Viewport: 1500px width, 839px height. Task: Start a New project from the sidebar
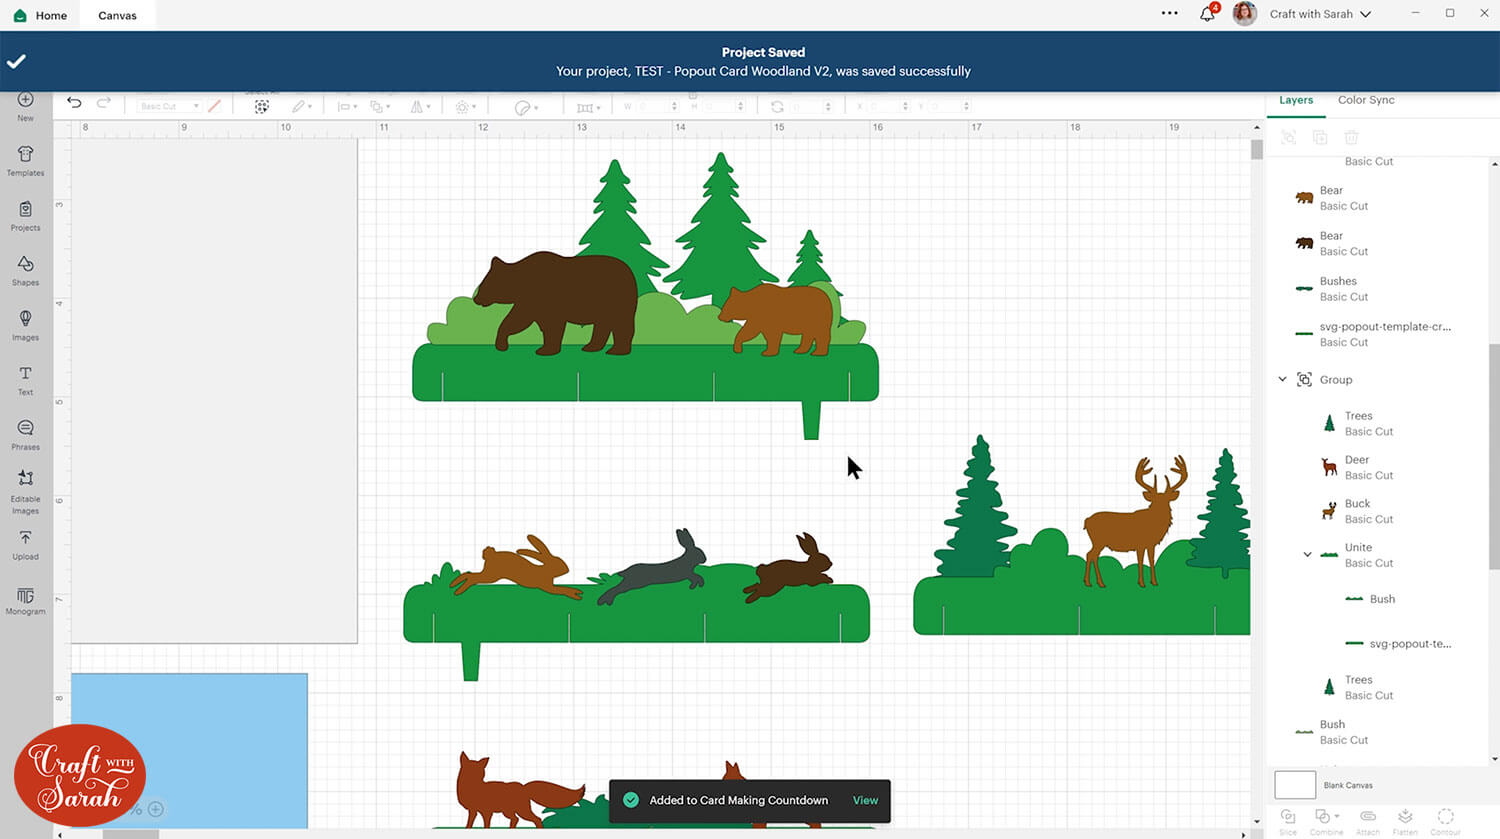point(26,105)
